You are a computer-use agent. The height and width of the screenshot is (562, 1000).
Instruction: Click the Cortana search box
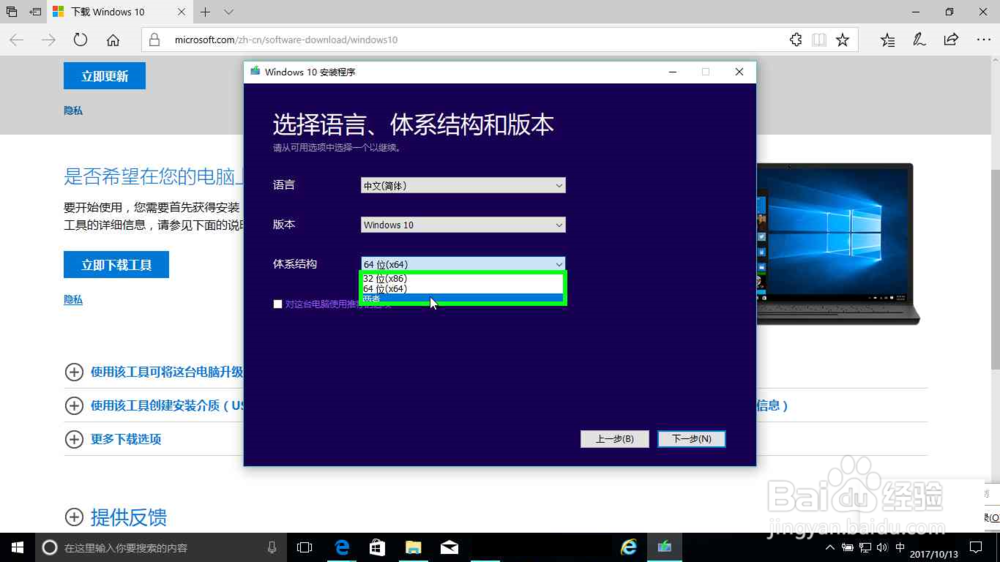pos(162,547)
